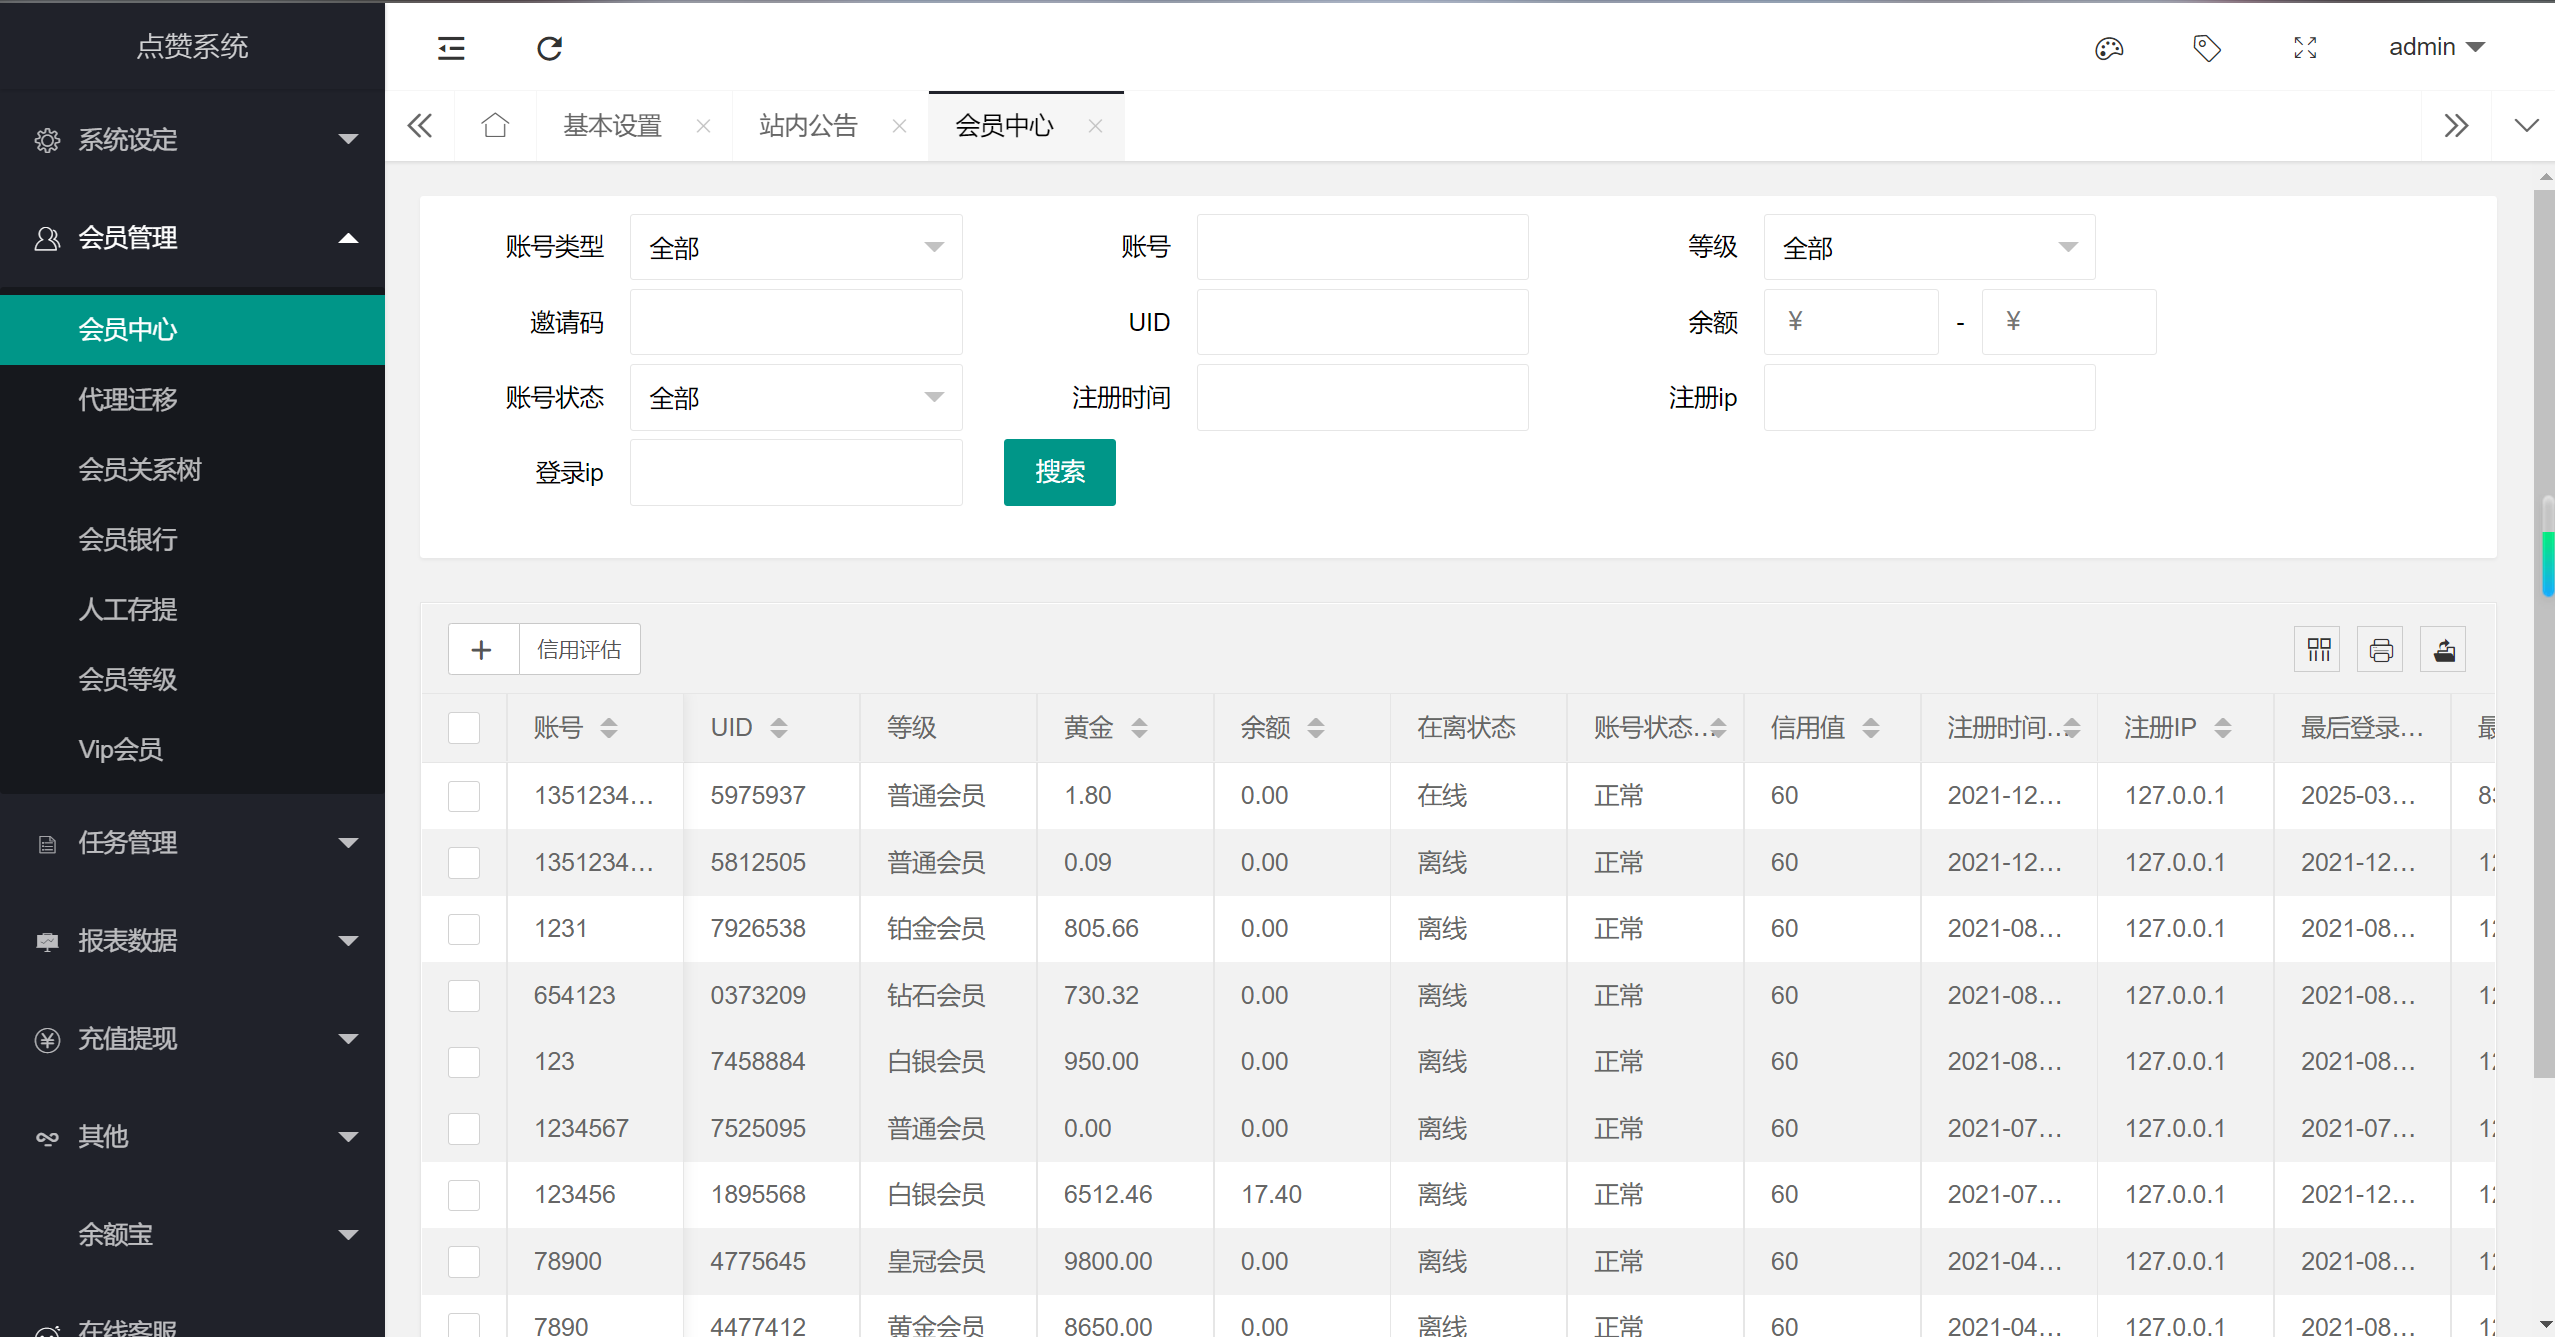Open 会员银行 in the sidebar
Viewport: 2555px width, 1337px height.
192,540
